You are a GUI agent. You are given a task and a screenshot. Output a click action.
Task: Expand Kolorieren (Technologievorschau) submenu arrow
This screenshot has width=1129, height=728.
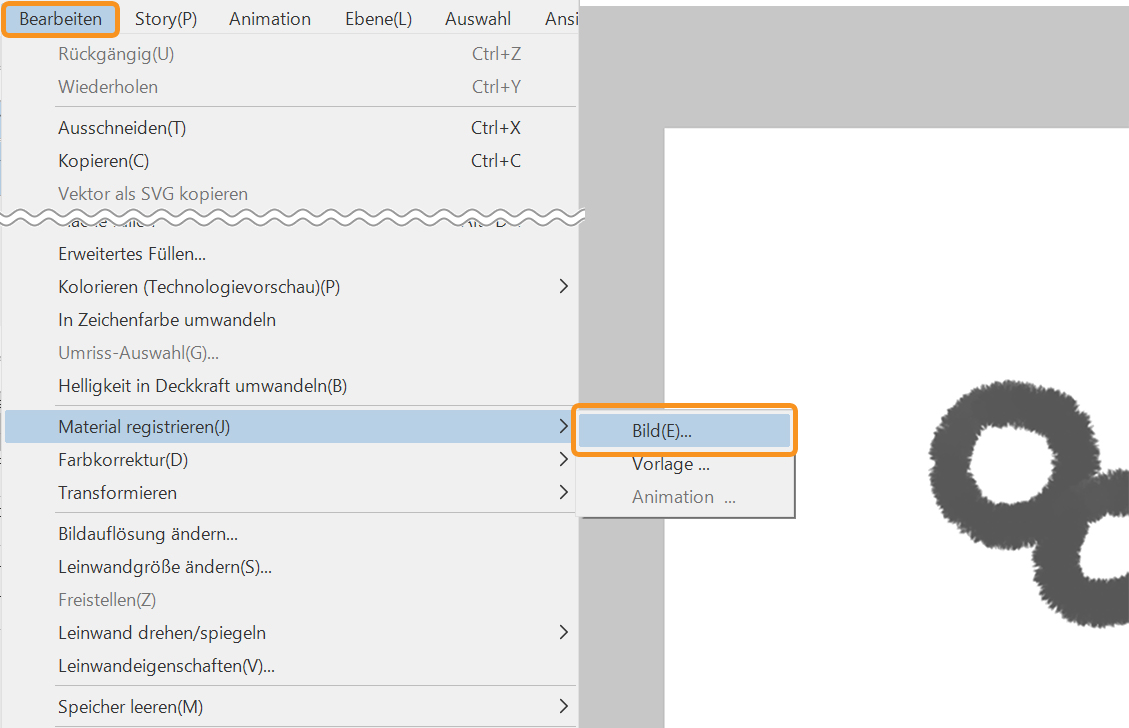tap(563, 287)
